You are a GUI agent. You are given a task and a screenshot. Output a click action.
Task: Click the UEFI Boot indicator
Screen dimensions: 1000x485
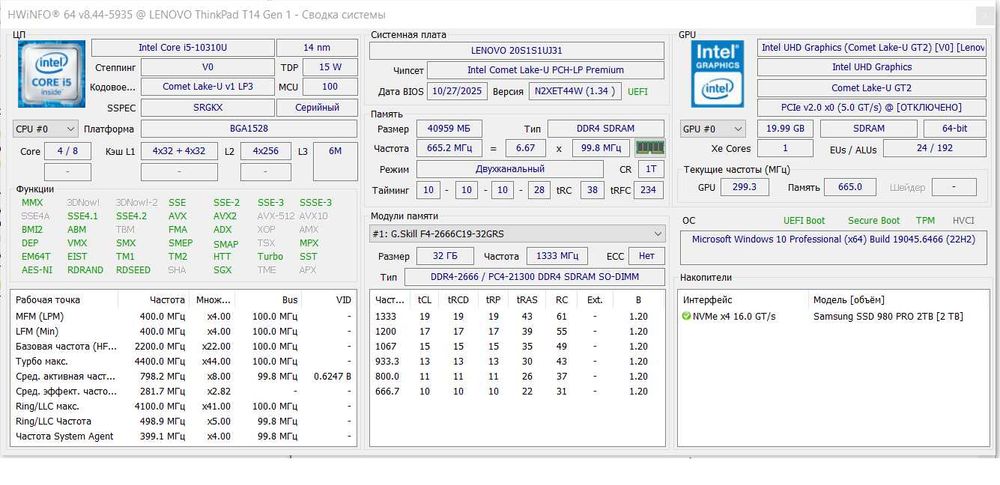(x=804, y=221)
